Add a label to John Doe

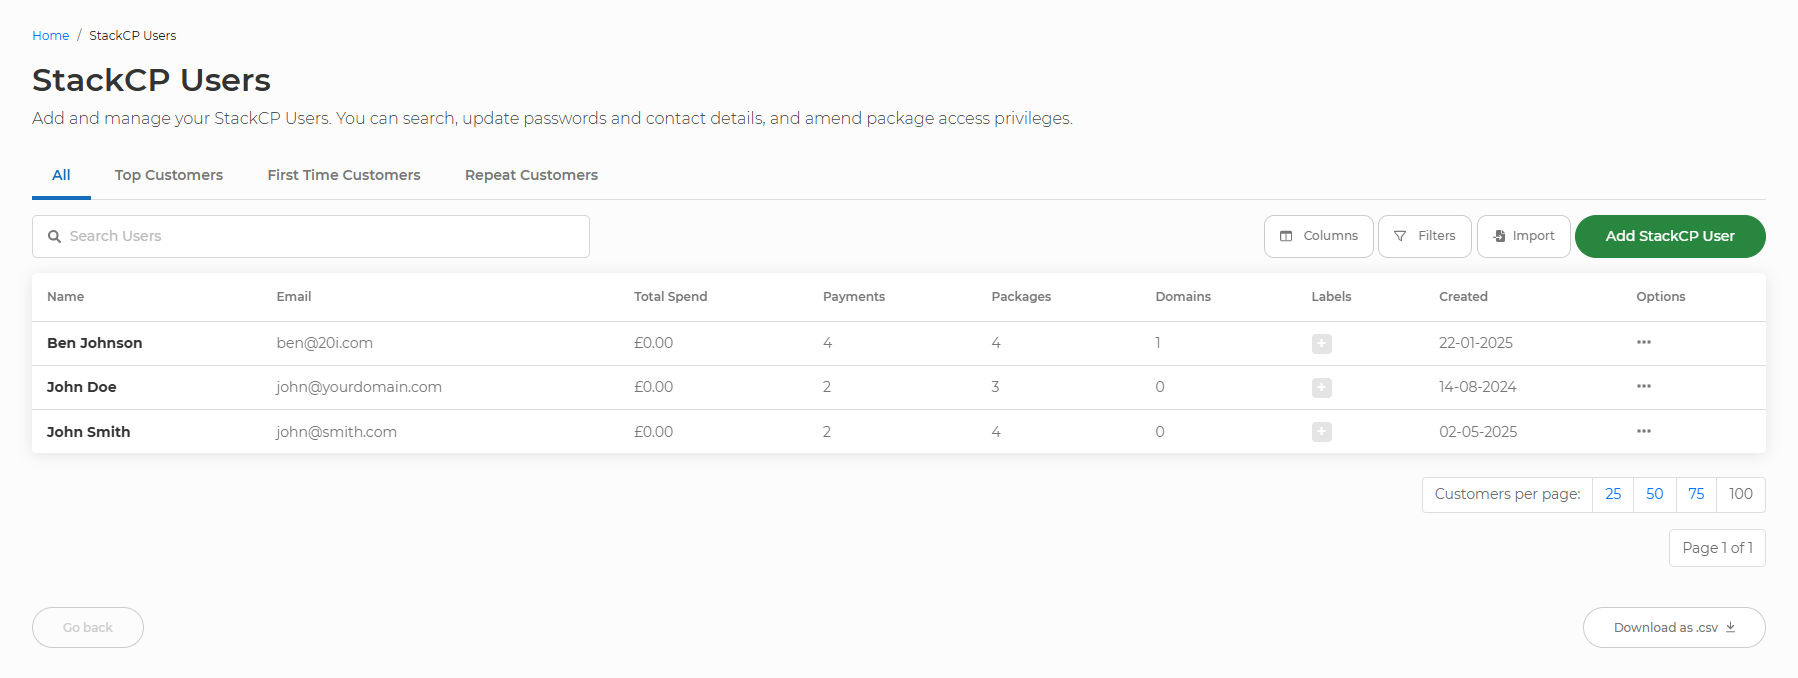pyautogui.click(x=1321, y=387)
